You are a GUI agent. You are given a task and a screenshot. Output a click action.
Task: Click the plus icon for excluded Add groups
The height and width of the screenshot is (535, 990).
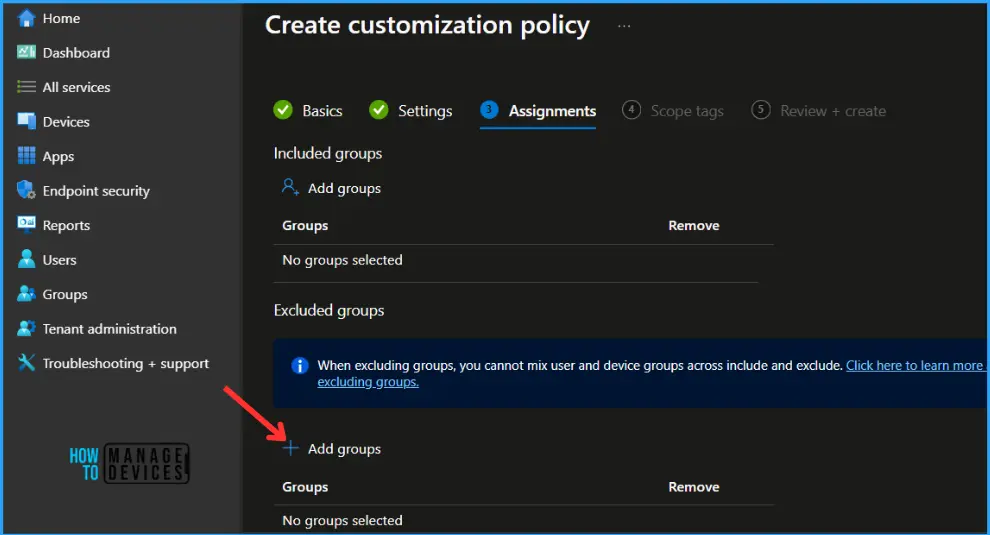tap(290, 448)
